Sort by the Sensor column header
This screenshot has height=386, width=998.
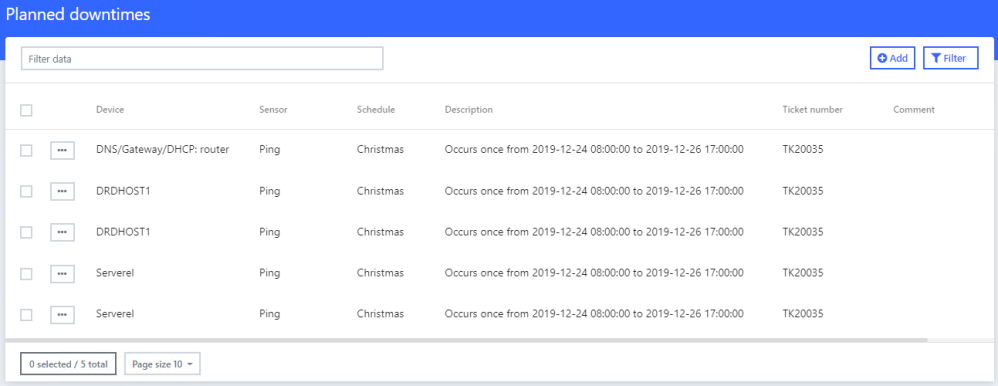click(x=274, y=110)
